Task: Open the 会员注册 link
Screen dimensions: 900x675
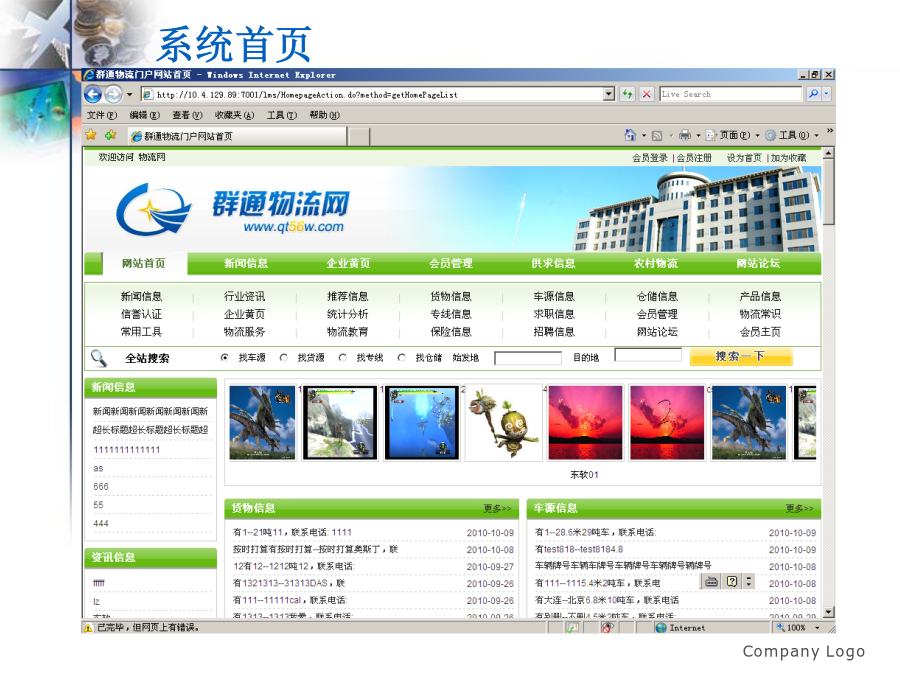Action: pyautogui.click(x=694, y=158)
